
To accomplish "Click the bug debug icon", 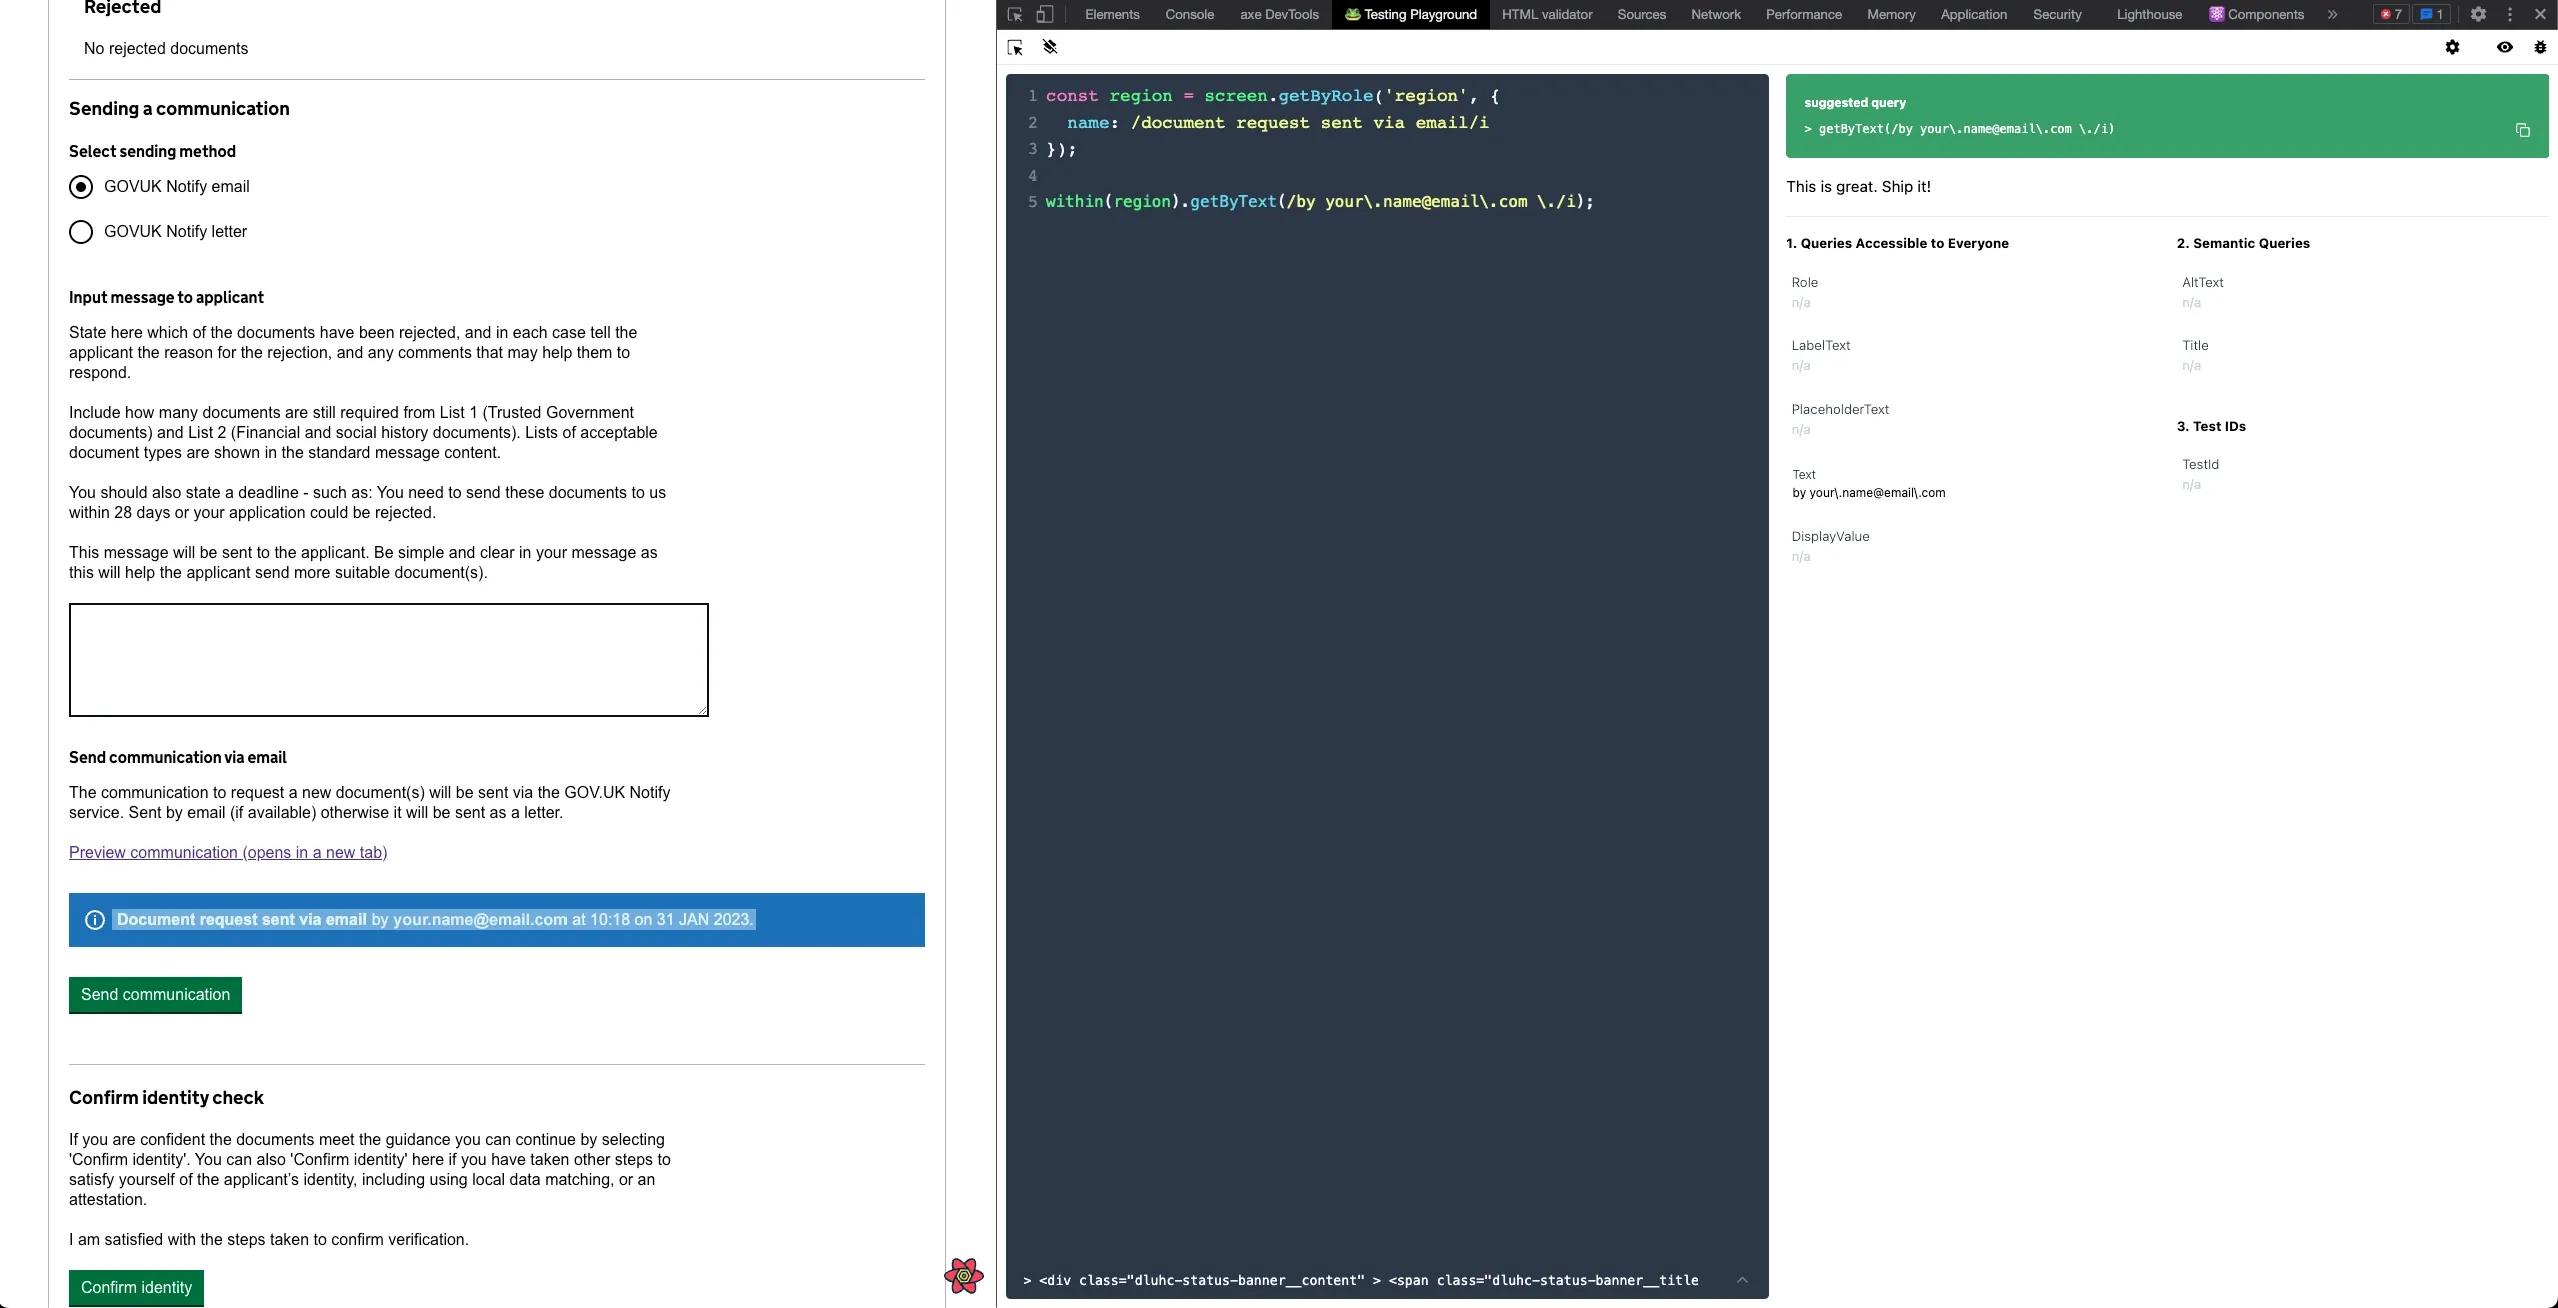I will (2539, 47).
